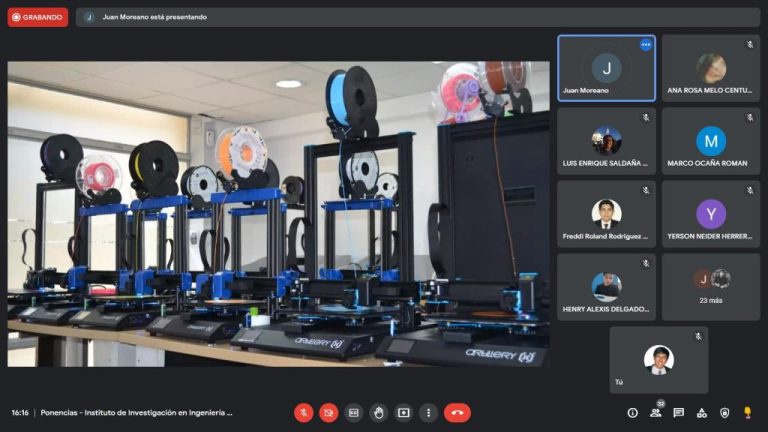This screenshot has height=432, width=768.
Task: Open the Activities panel
Action: click(702, 412)
